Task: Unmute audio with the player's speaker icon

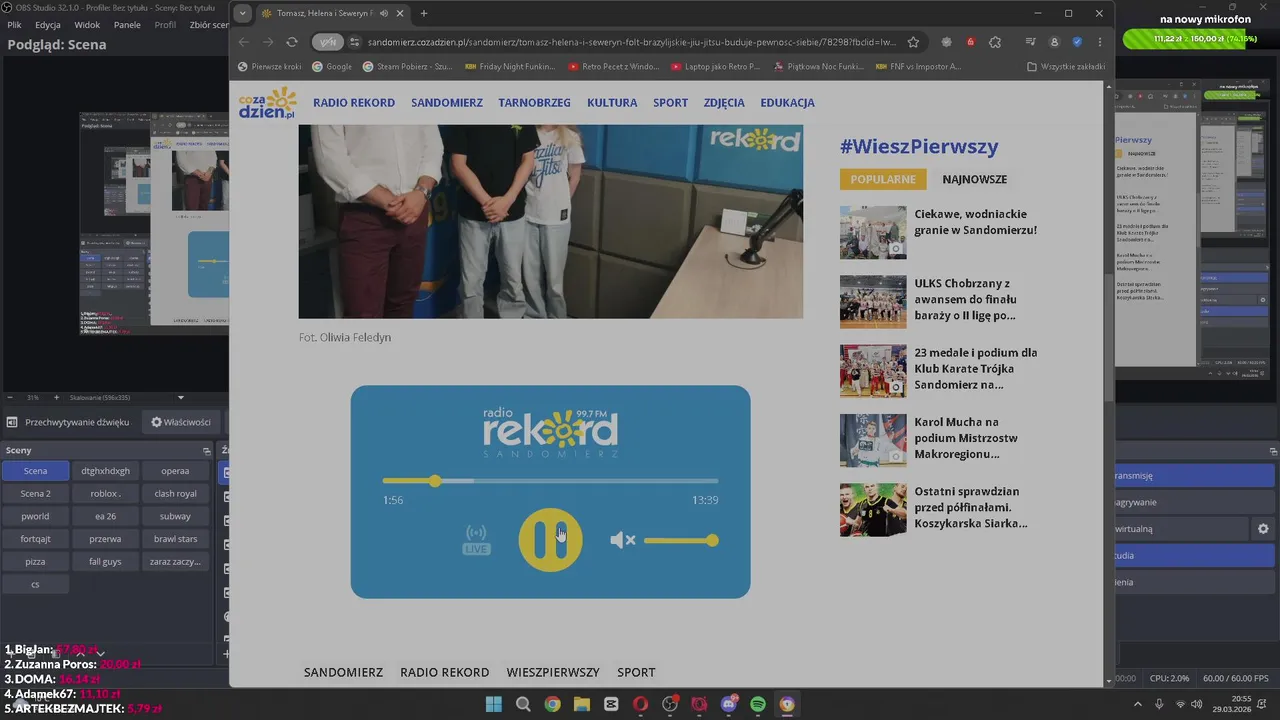Action: coord(622,540)
